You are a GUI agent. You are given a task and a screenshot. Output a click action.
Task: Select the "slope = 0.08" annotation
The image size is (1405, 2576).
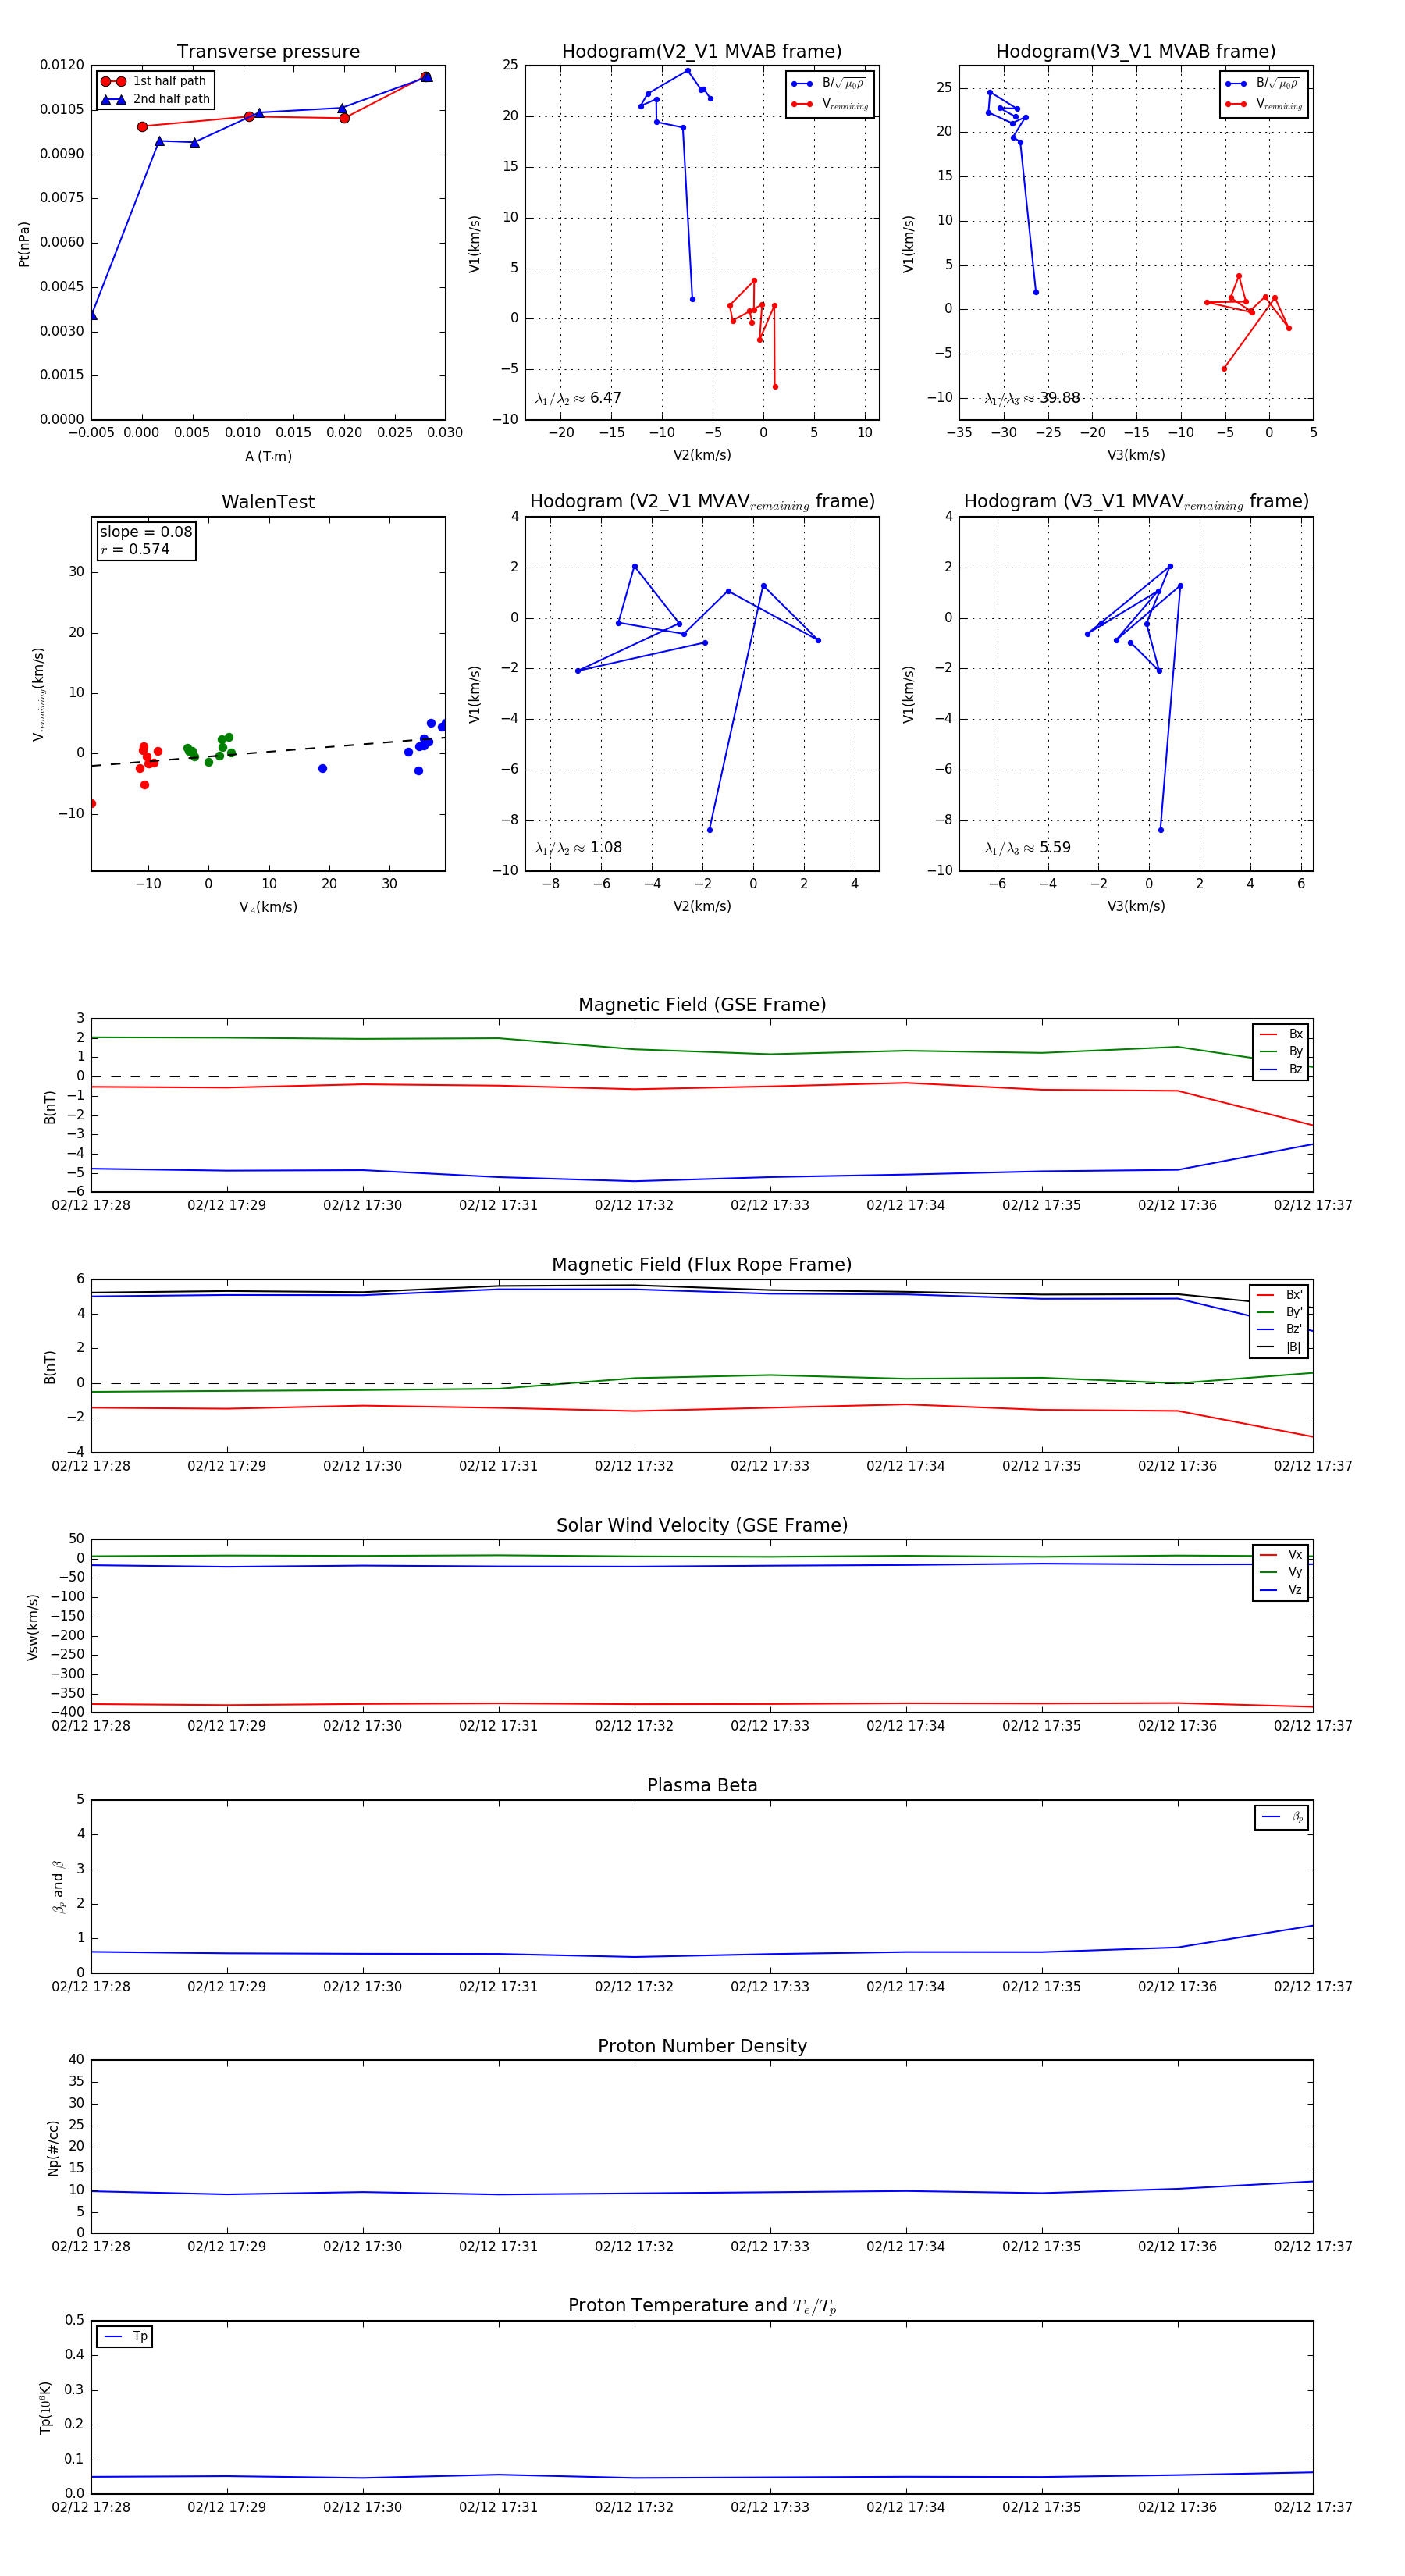146,532
